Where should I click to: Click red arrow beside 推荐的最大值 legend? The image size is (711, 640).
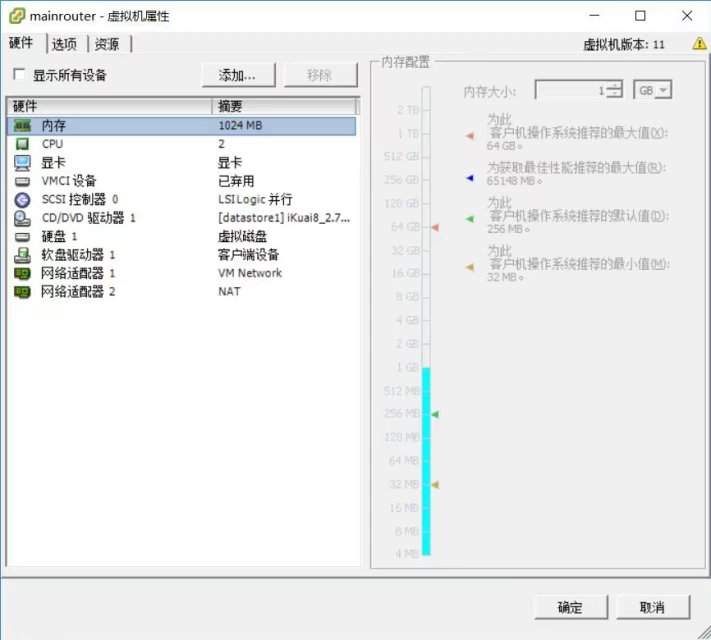click(x=470, y=136)
